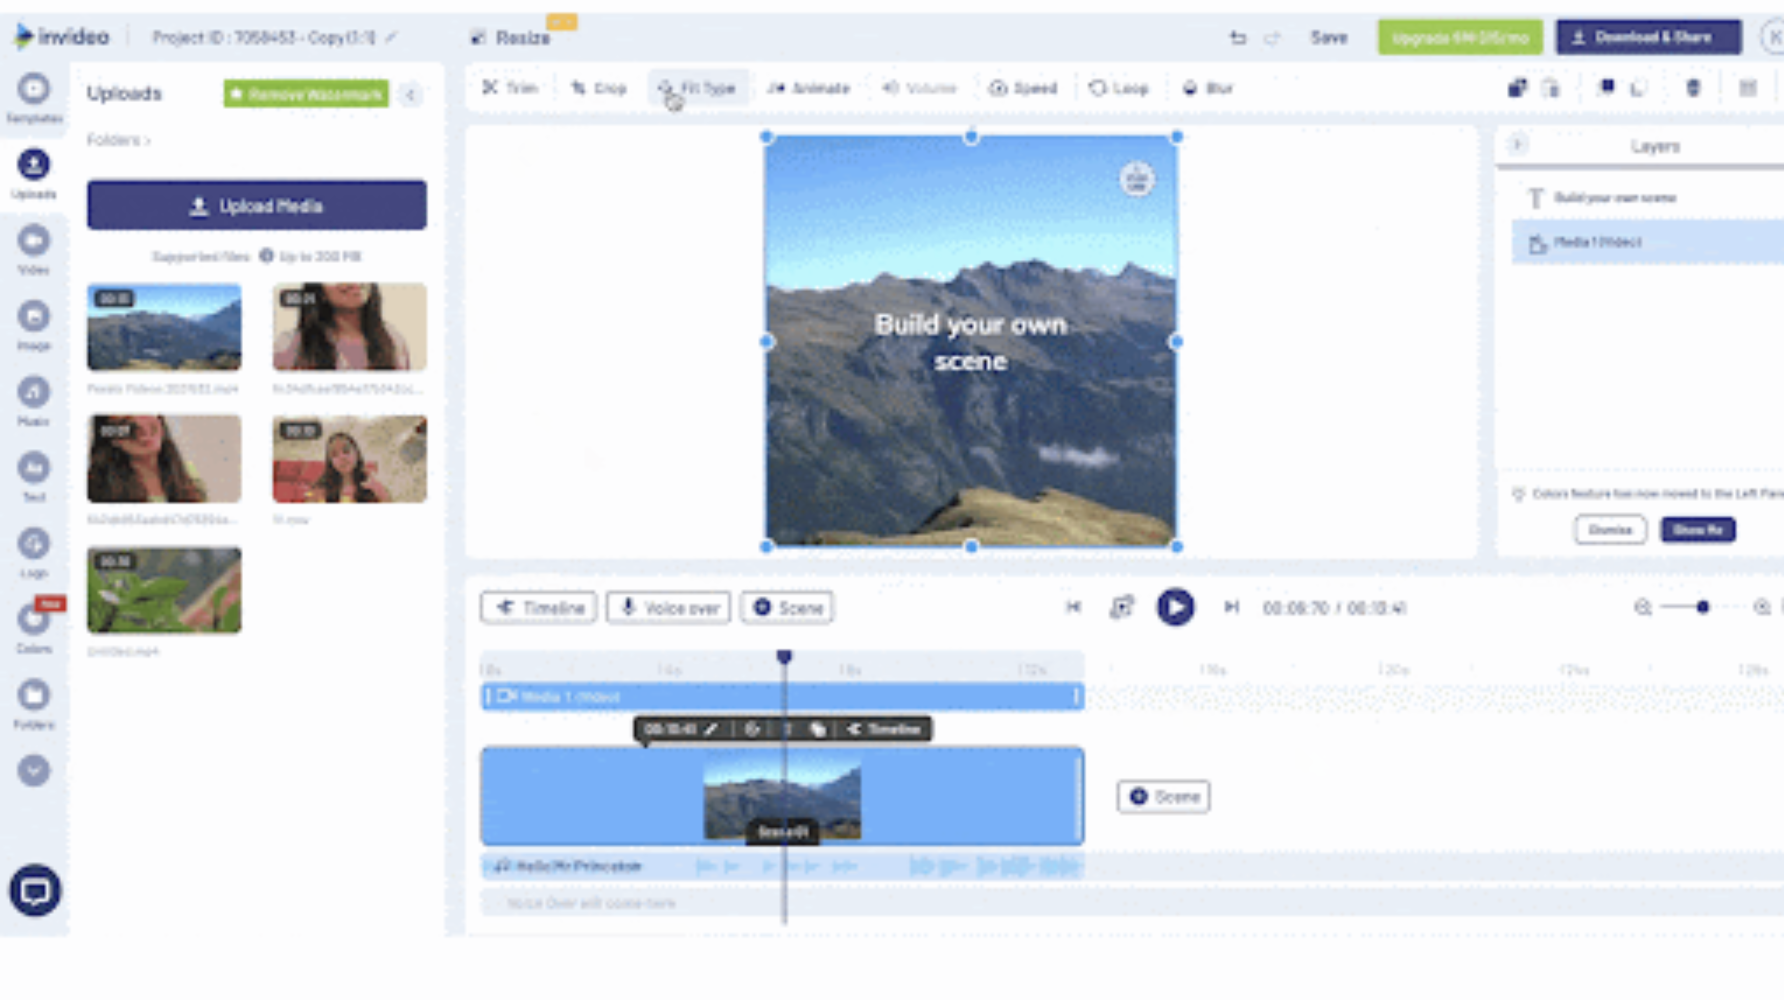Toggle mute via the Volume control
This screenshot has width=1784, height=1000.
click(919, 88)
